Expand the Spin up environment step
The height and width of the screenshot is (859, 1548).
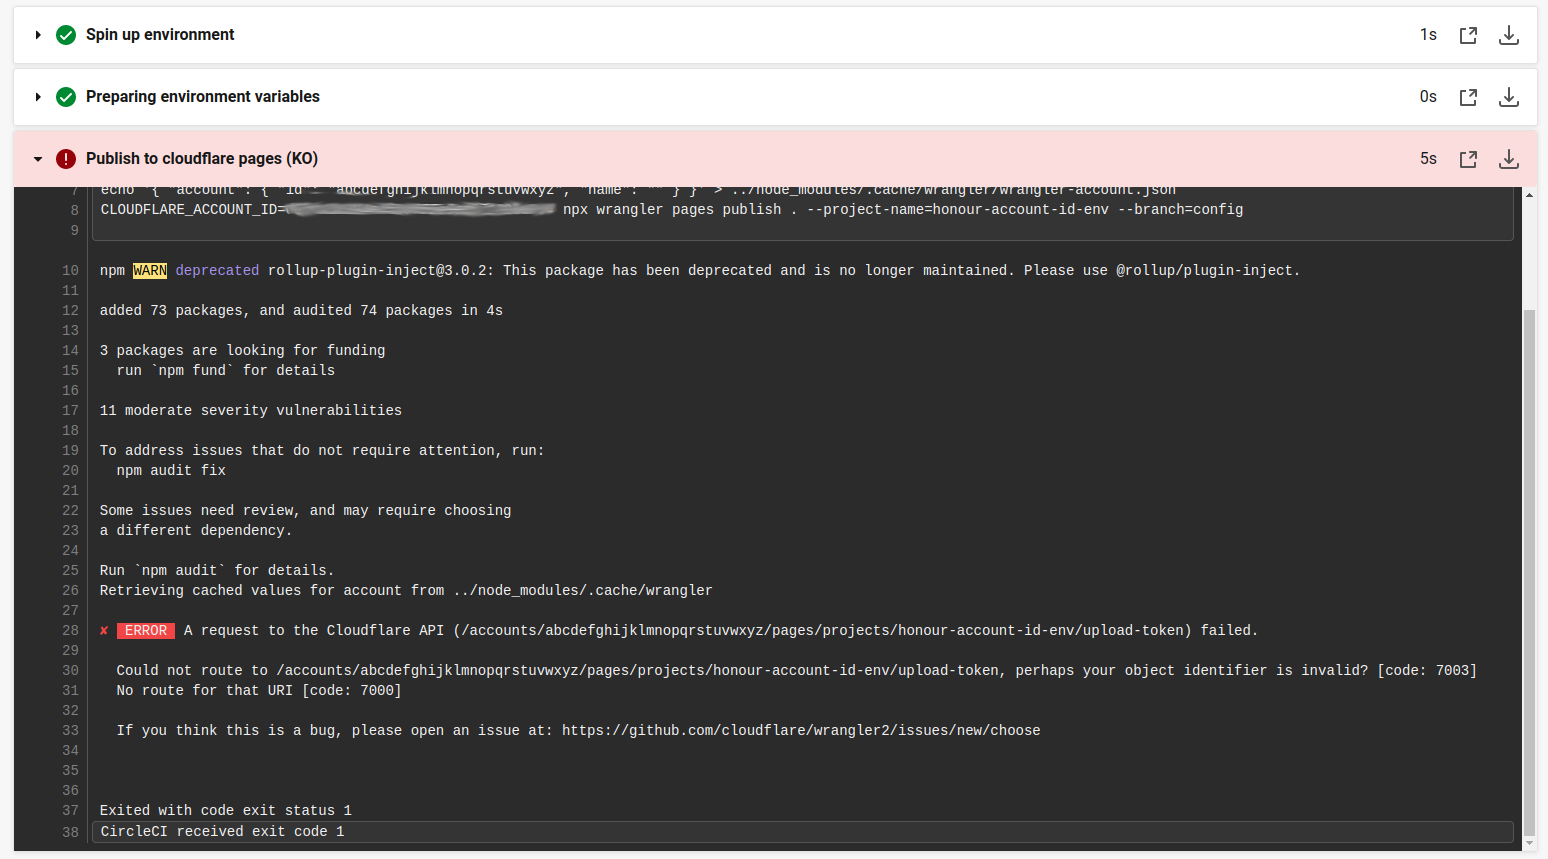[38, 35]
